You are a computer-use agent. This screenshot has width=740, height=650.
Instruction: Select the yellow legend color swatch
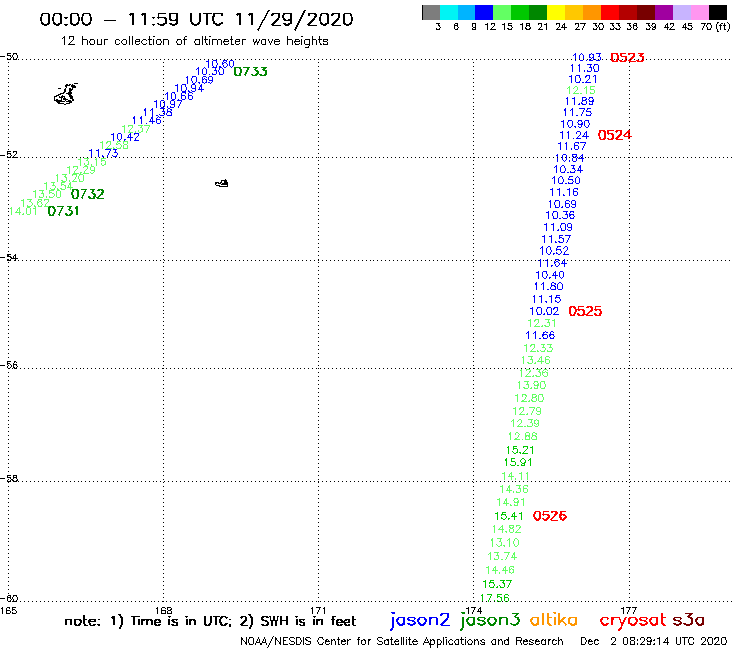click(x=556, y=12)
